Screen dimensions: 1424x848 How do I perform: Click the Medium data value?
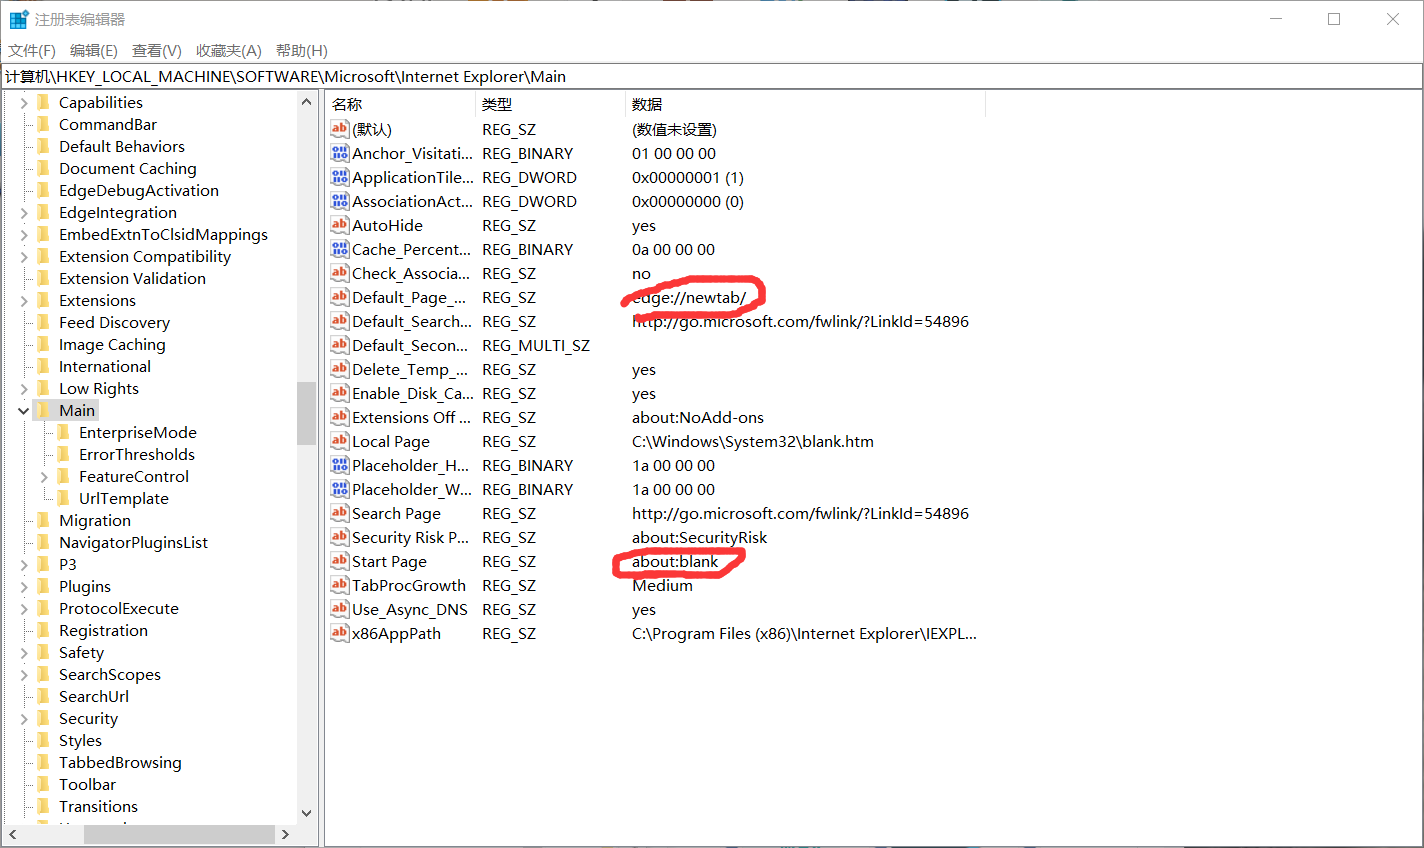click(x=662, y=585)
